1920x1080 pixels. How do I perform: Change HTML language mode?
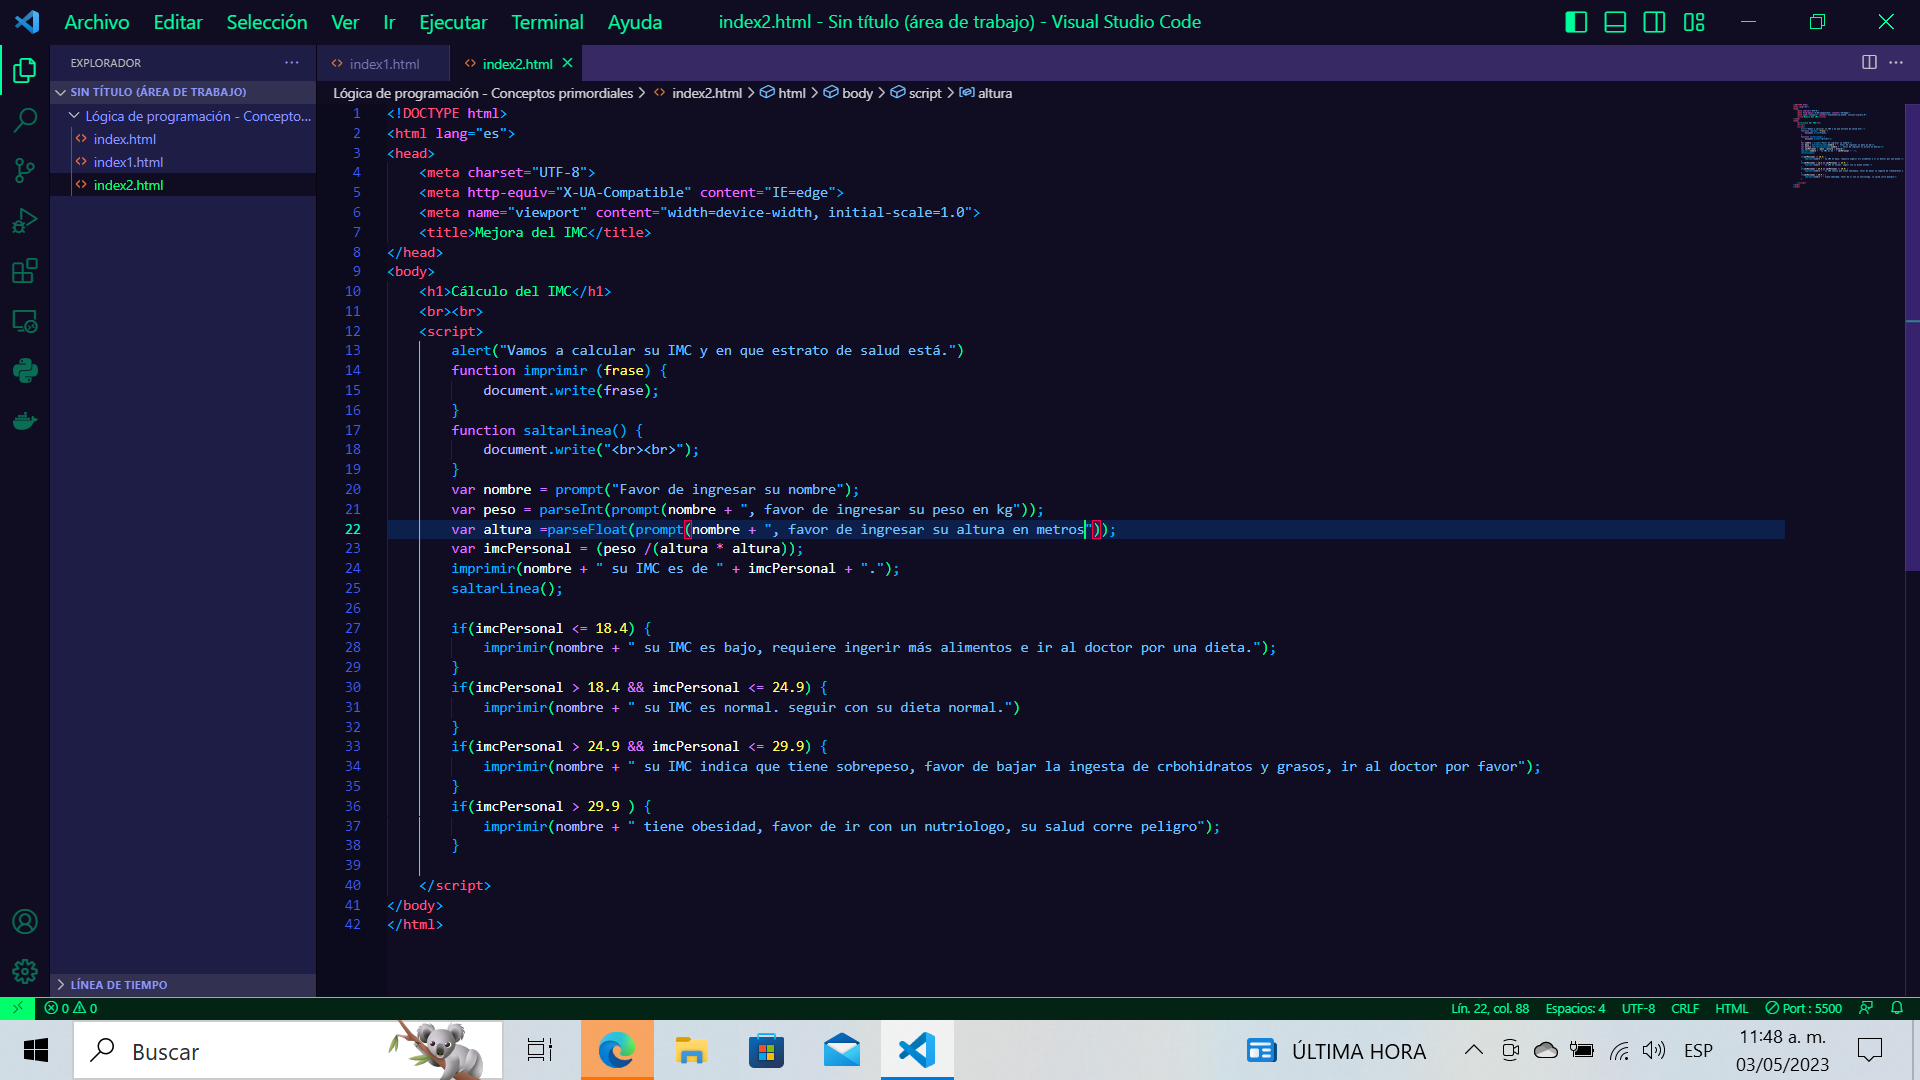pos(1731,1008)
